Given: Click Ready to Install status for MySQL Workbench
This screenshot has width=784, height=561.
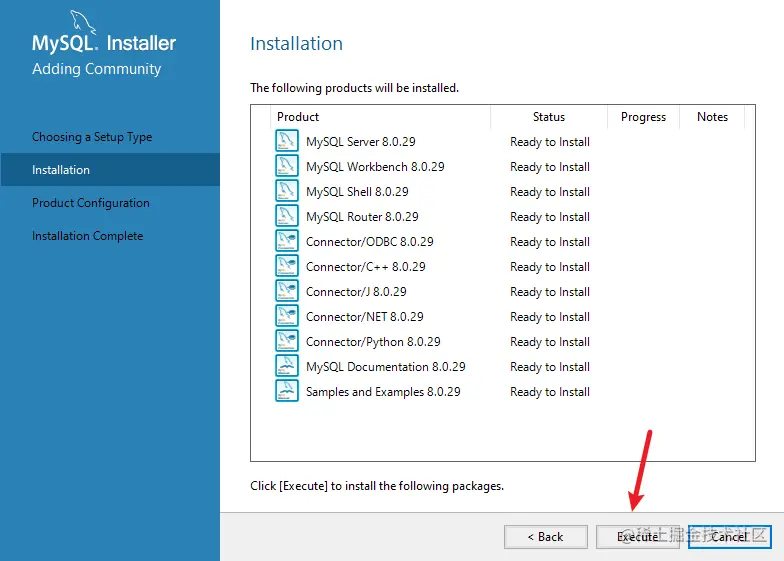Looking at the screenshot, I should point(550,167).
